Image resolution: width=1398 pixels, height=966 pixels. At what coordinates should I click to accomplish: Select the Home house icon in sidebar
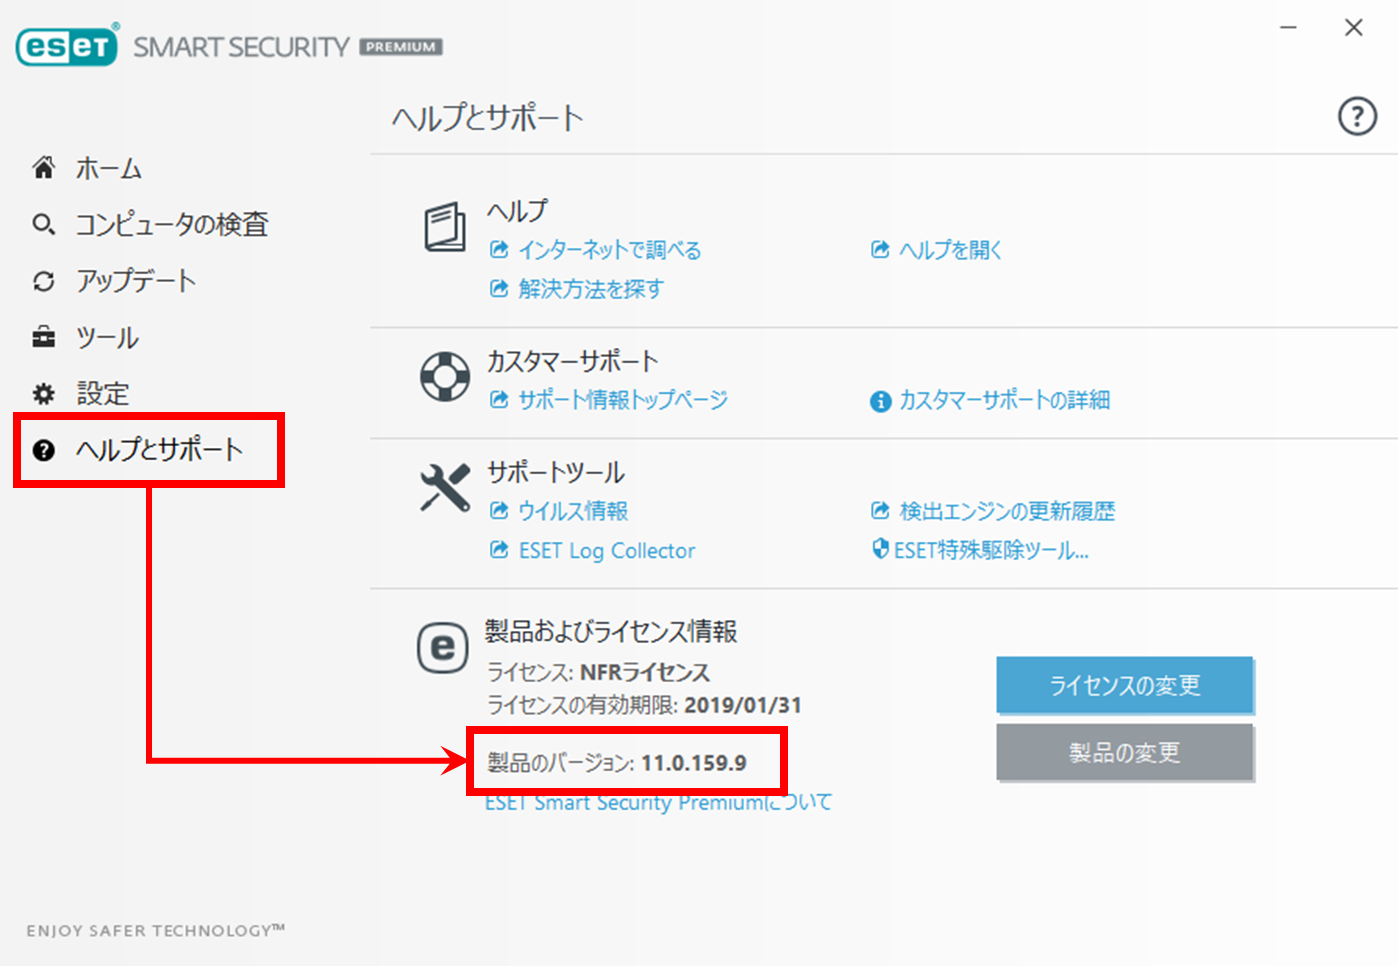pos(44,168)
